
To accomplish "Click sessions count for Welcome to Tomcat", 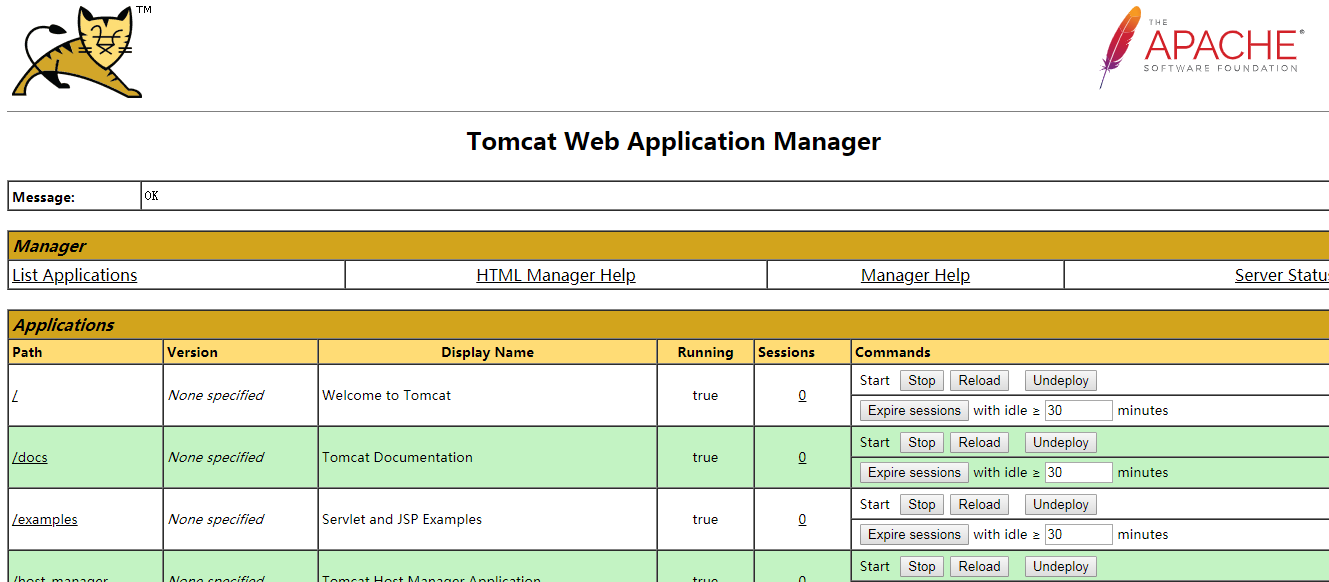I will [x=802, y=395].
